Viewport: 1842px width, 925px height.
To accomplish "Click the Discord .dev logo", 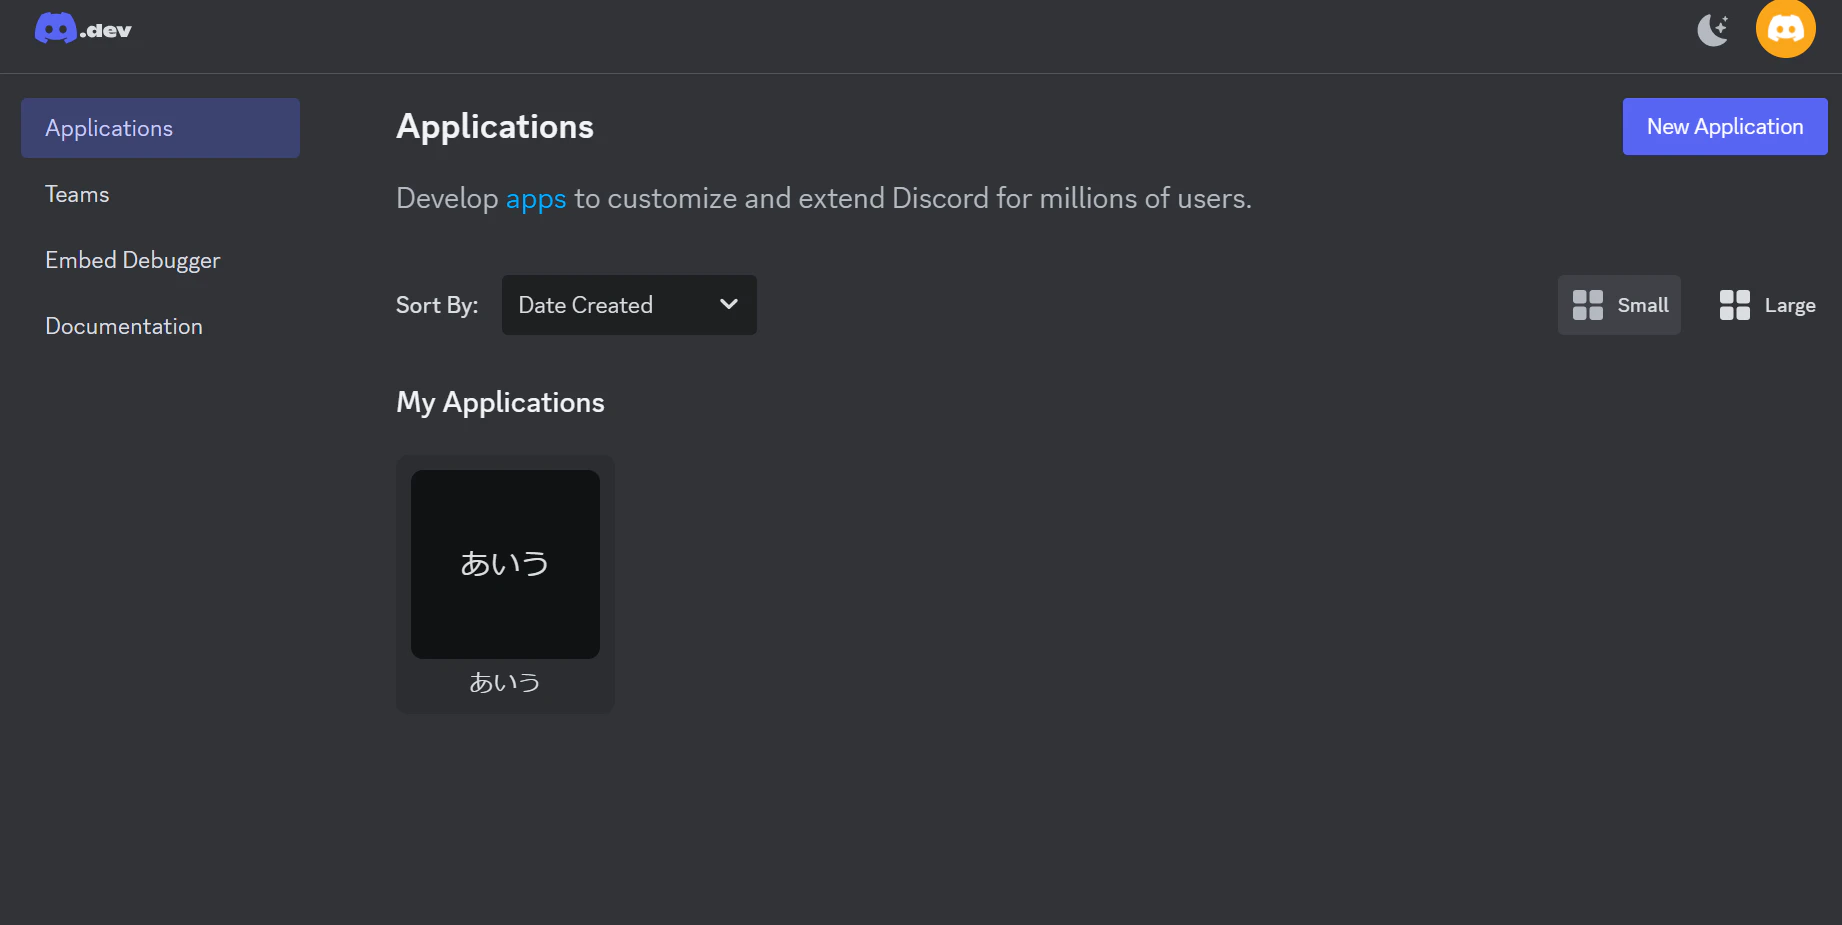I will tap(83, 29).
